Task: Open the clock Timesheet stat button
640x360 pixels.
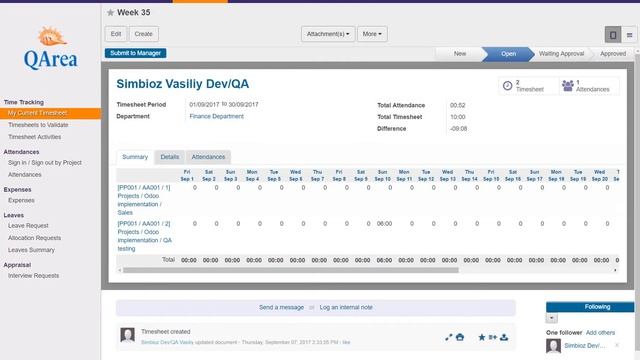Action: [529, 86]
